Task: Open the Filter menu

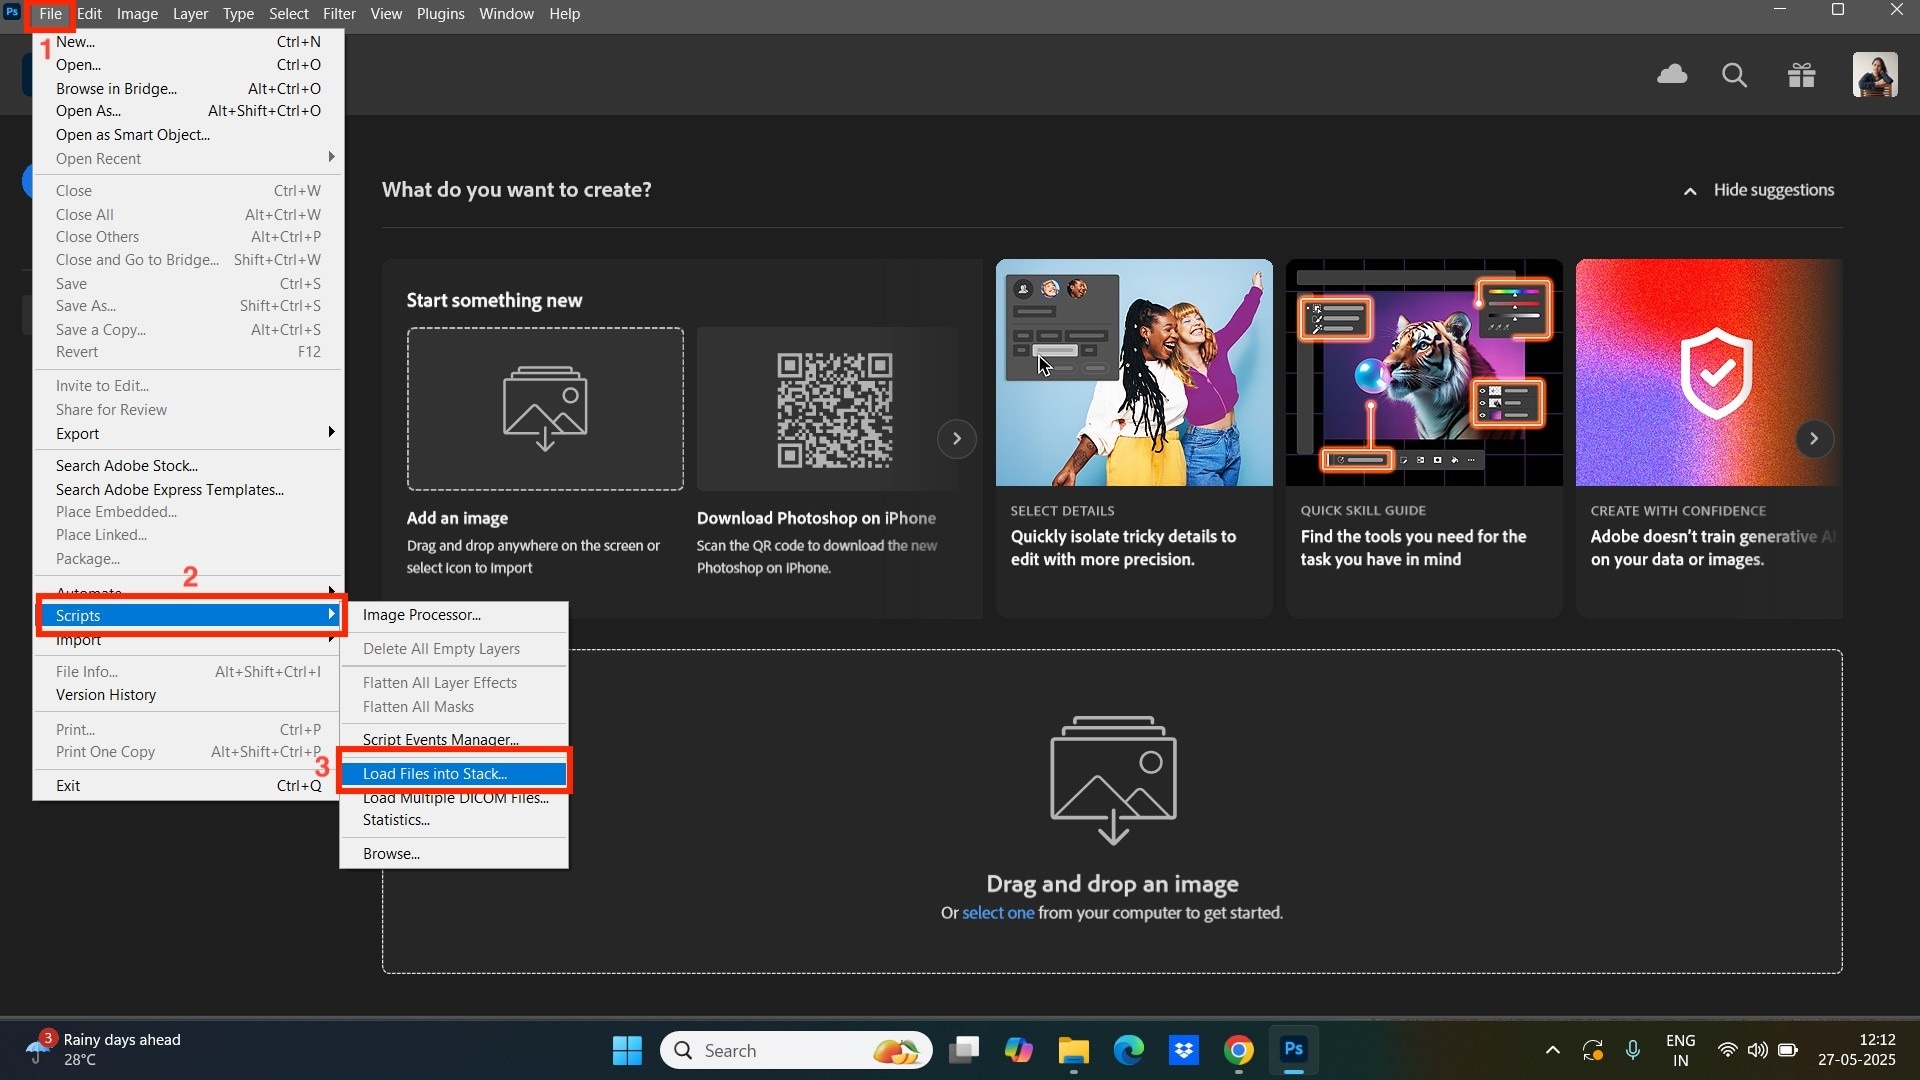Action: coord(339,14)
